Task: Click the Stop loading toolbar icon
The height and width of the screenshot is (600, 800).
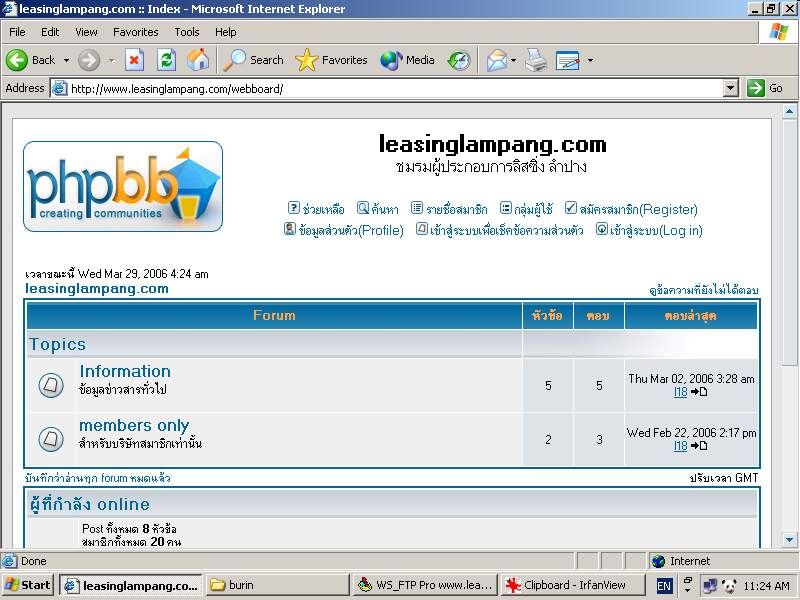Action: pos(134,60)
